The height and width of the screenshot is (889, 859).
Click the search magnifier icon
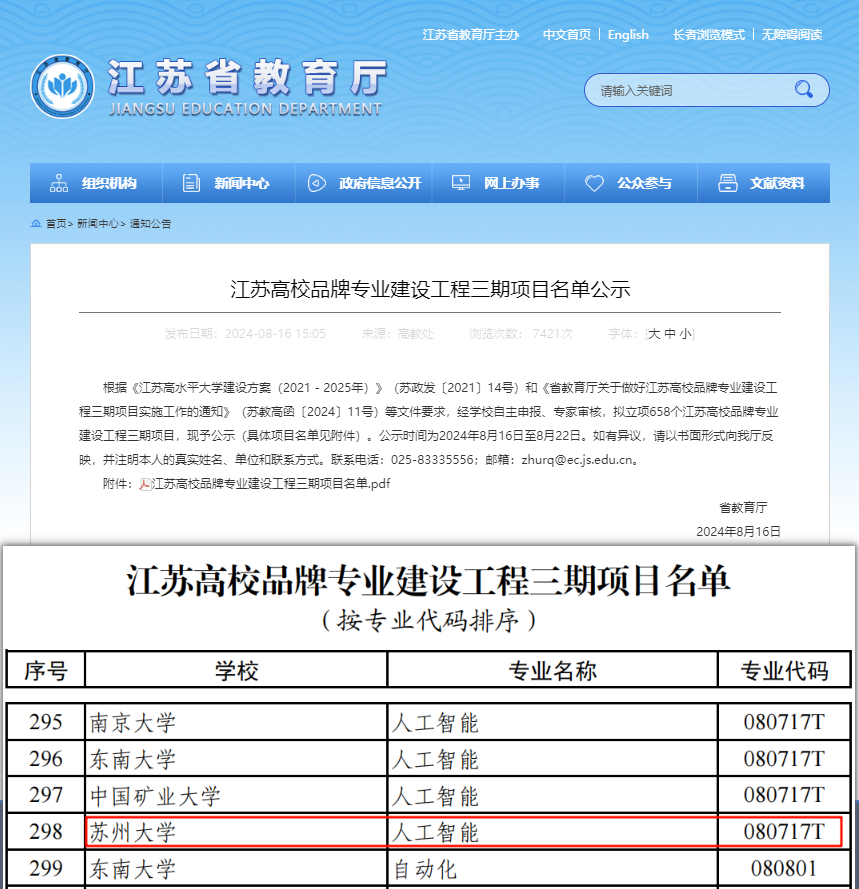pos(803,90)
